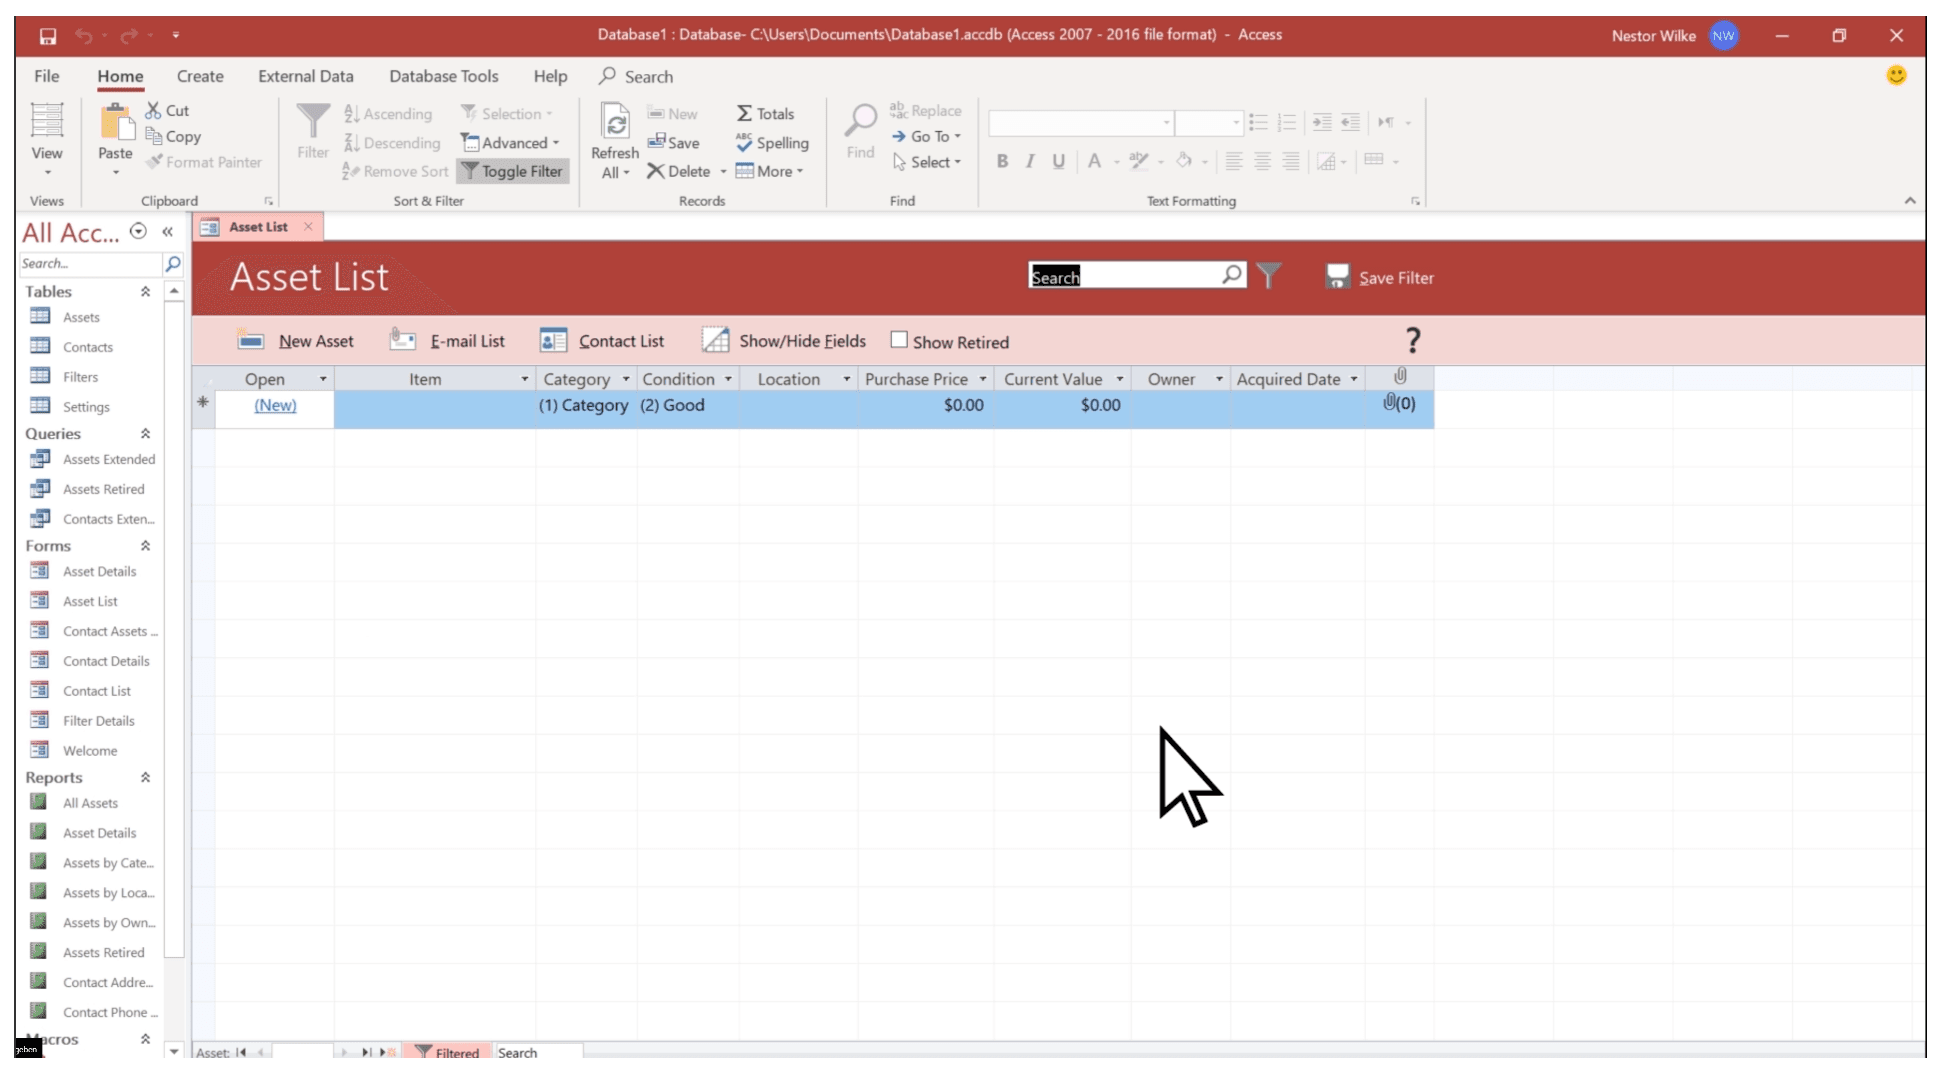Open the Help tab

tap(550, 76)
